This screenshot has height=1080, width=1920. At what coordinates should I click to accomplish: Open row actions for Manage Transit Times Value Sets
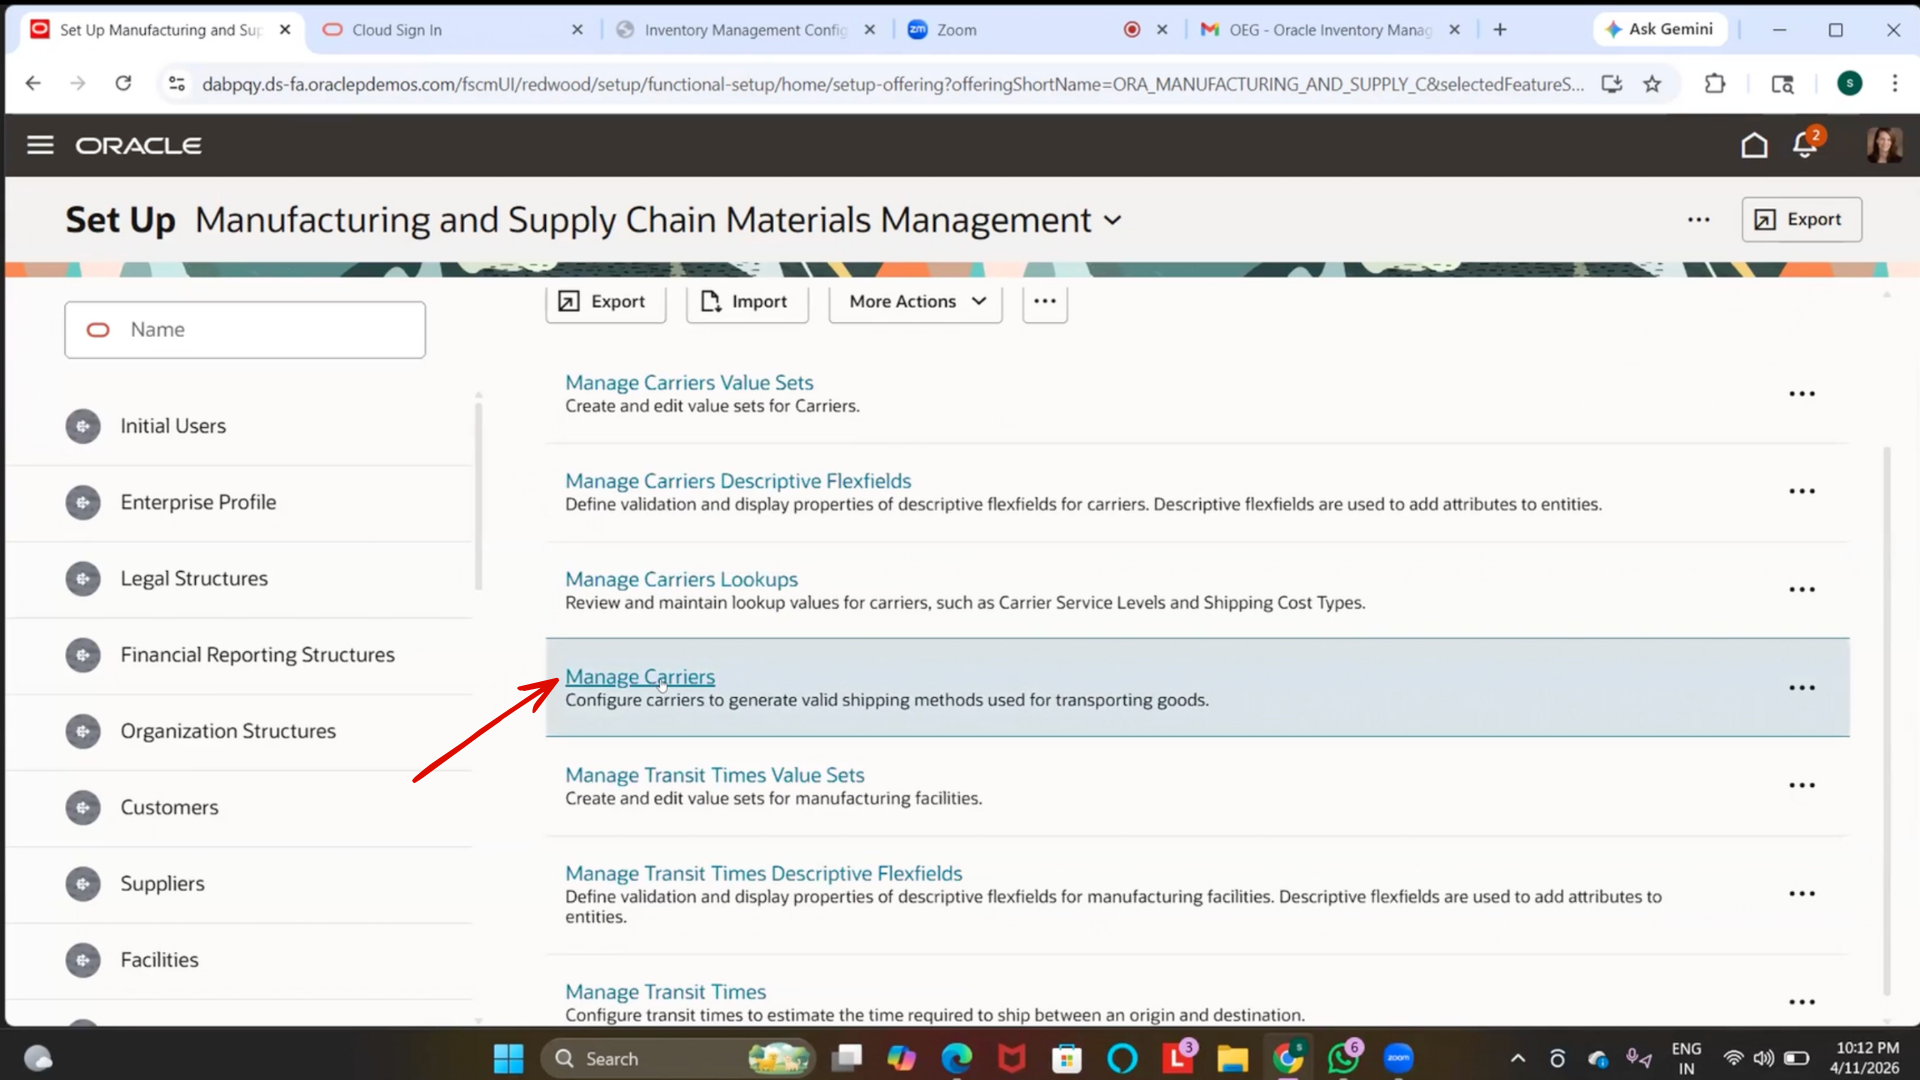pyautogui.click(x=1802, y=786)
